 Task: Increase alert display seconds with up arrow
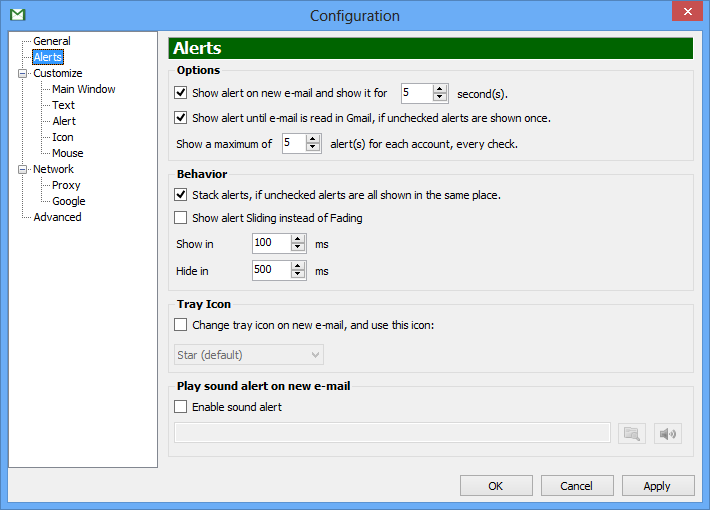click(x=440, y=89)
